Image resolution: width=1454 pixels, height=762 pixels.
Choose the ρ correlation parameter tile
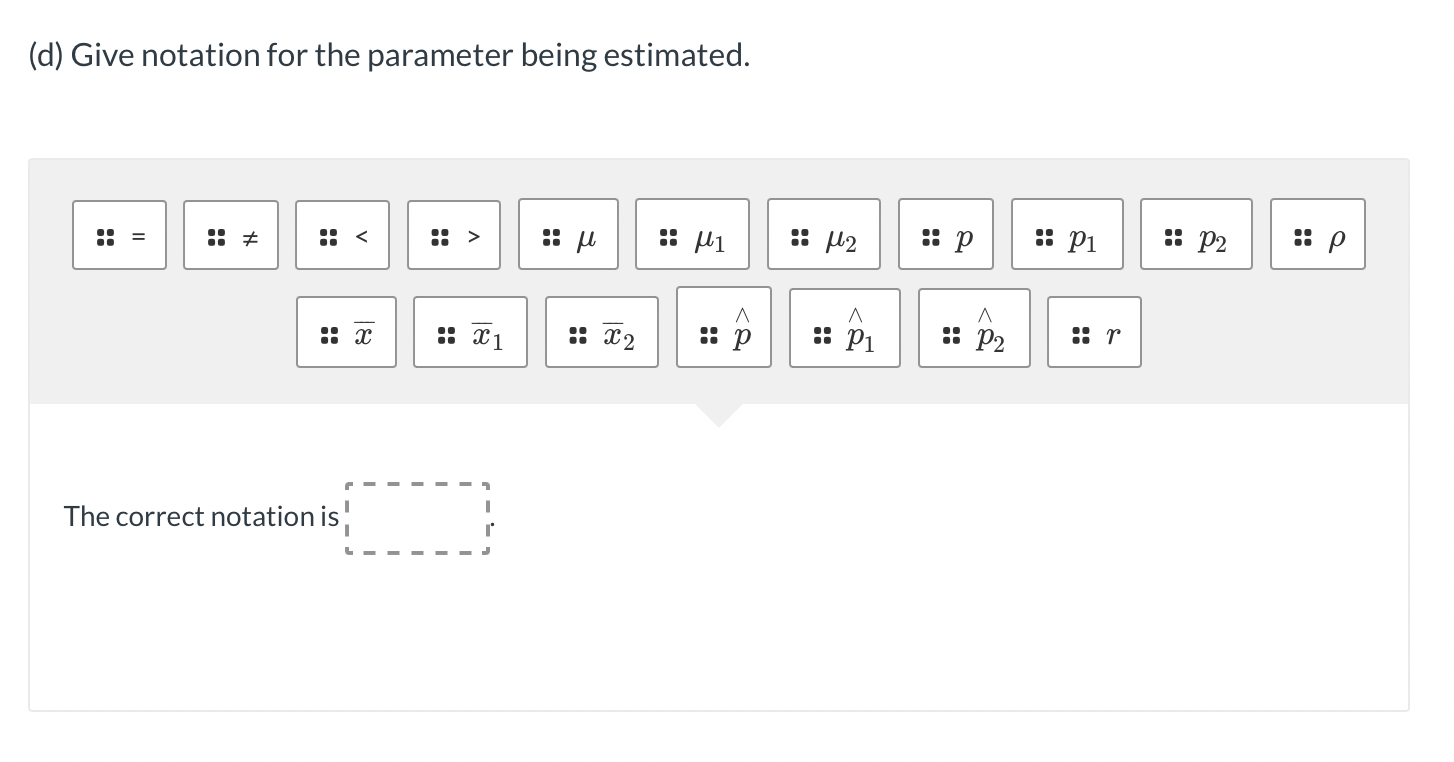(x=1317, y=234)
